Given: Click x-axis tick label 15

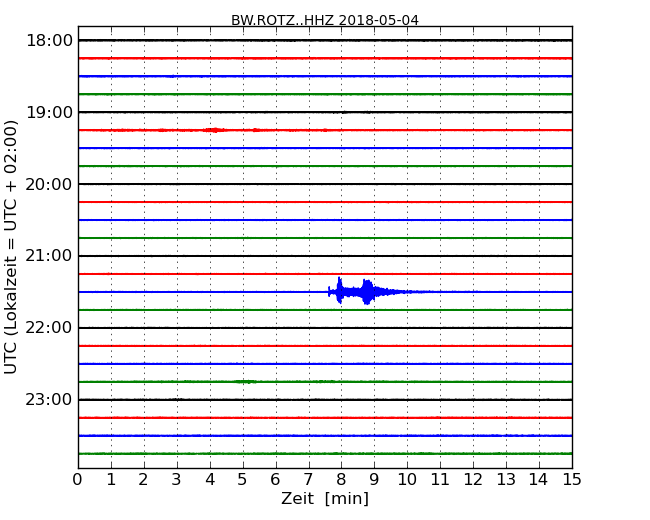Looking at the screenshot, I should 572,480.
